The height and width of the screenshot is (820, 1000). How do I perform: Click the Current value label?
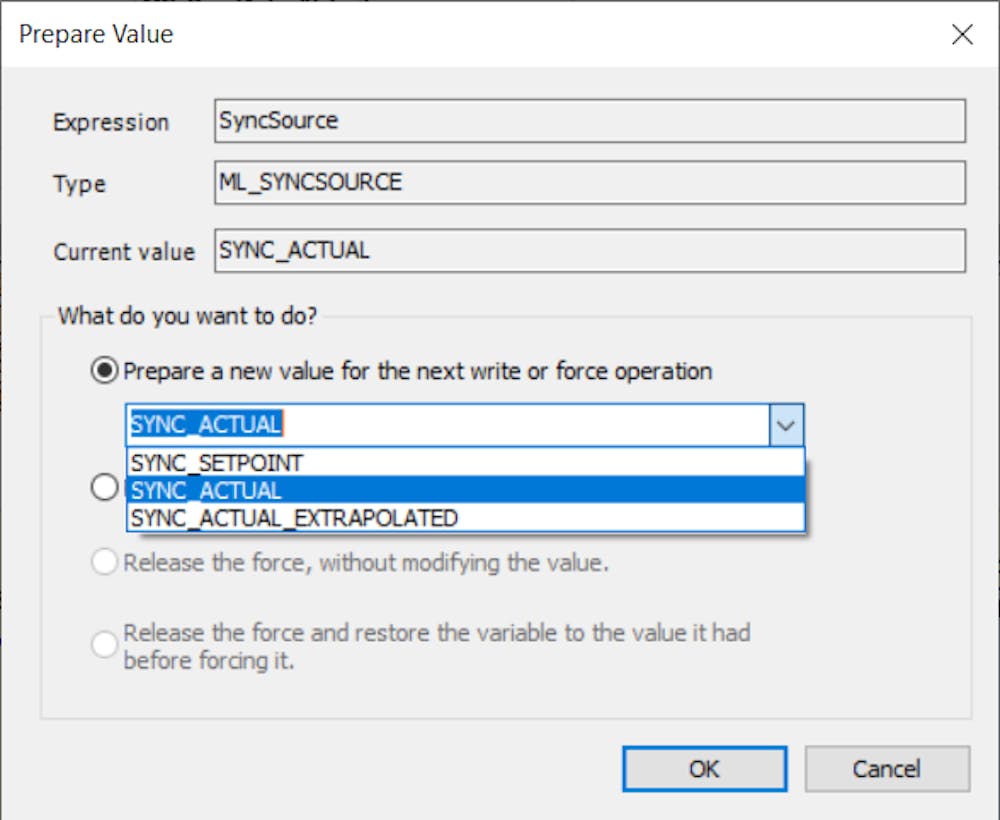click(x=123, y=252)
